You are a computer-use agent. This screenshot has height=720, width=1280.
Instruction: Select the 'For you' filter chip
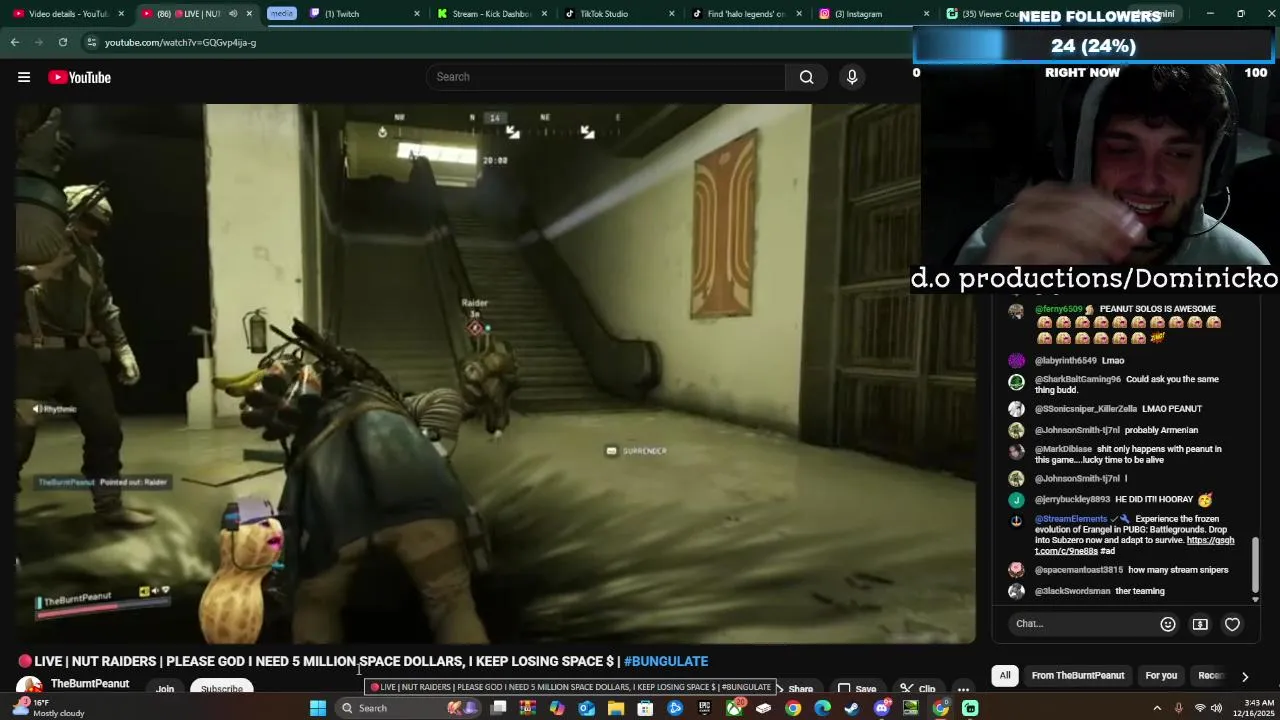point(1161,675)
